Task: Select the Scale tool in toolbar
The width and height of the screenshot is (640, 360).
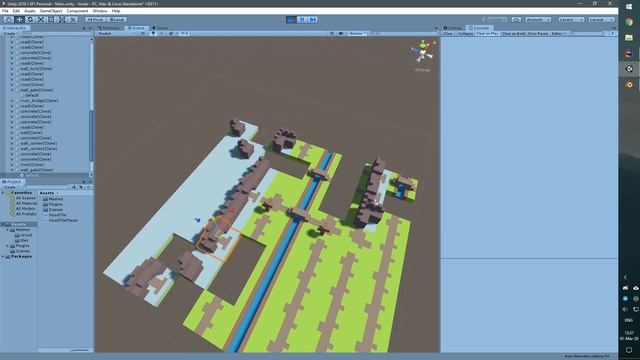Action: click(x=40, y=19)
